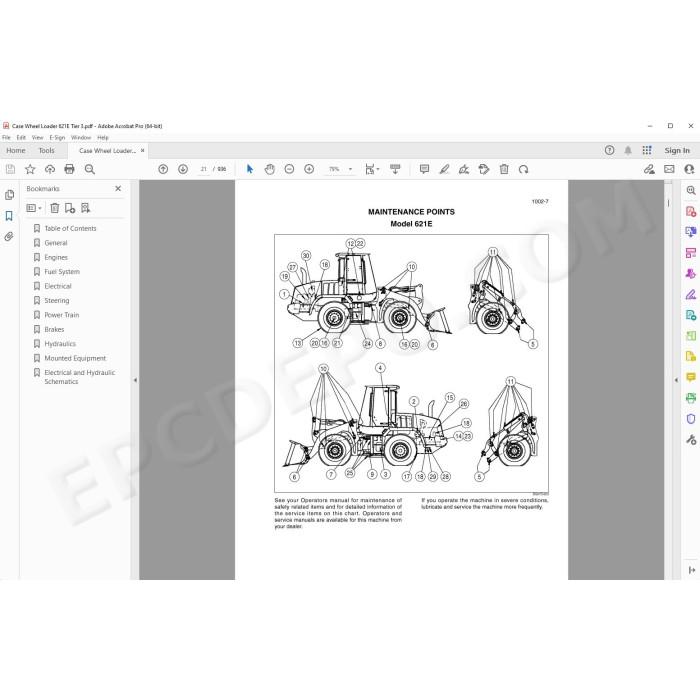Zoom in with the plus icon
This screenshot has height=700, width=700.
309,169
